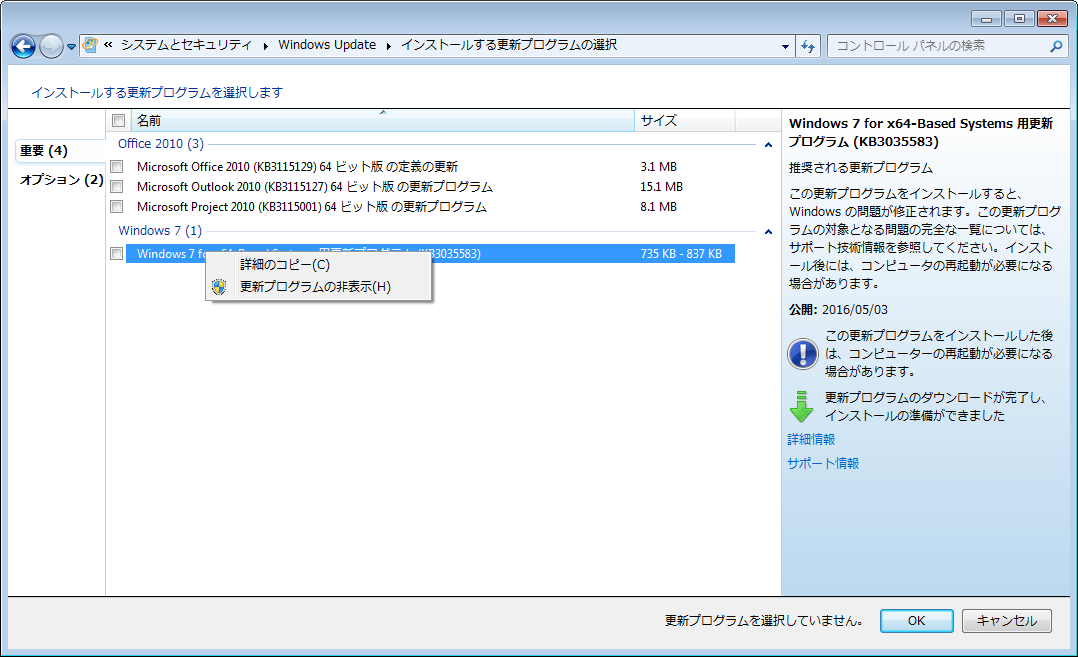Collapse the Office 2010 (3) group

tap(768, 144)
